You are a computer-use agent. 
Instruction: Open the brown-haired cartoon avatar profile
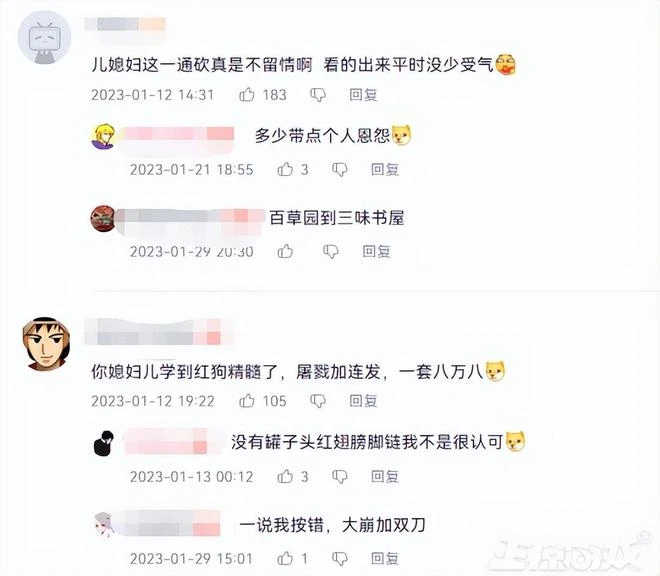[x=46, y=344]
